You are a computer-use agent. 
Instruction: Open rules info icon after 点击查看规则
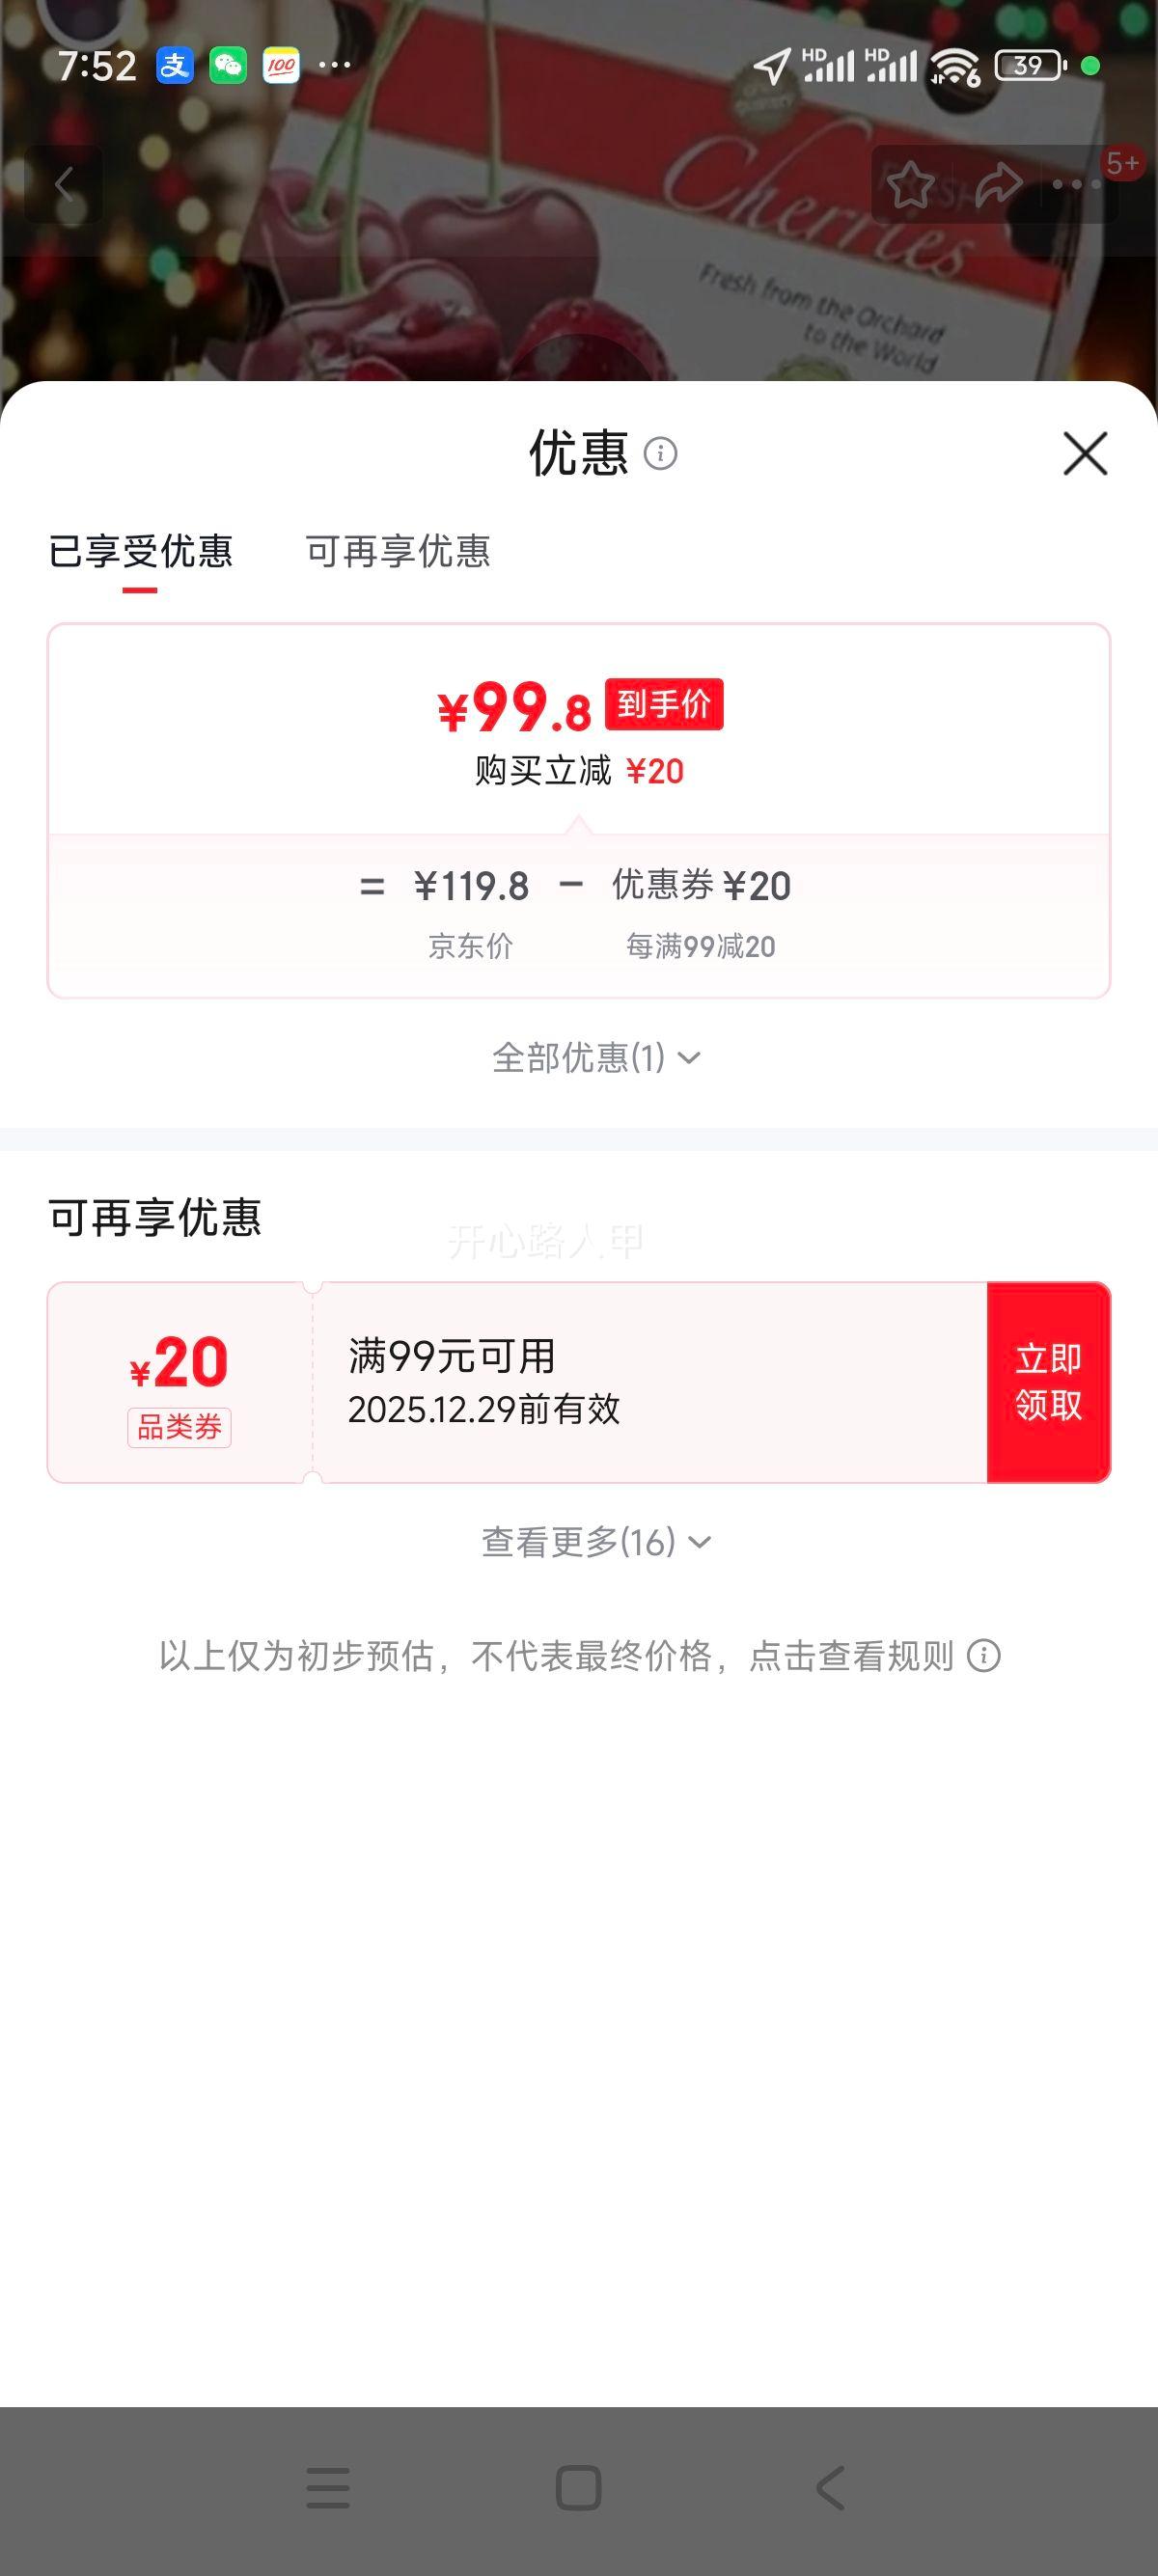[x=984, y=1656]
